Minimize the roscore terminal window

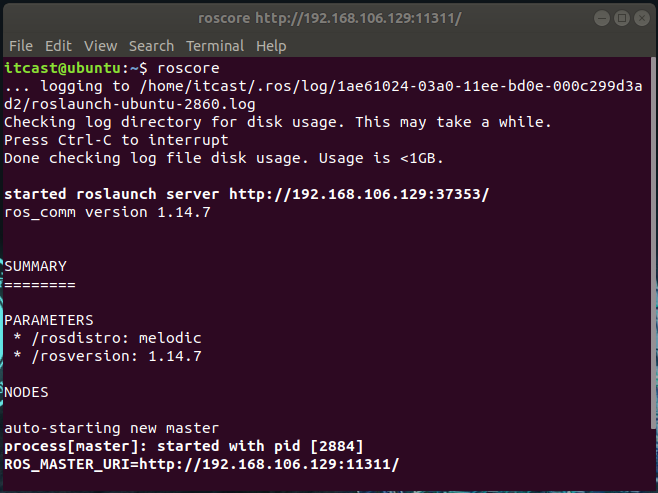[x=602, y=18]
